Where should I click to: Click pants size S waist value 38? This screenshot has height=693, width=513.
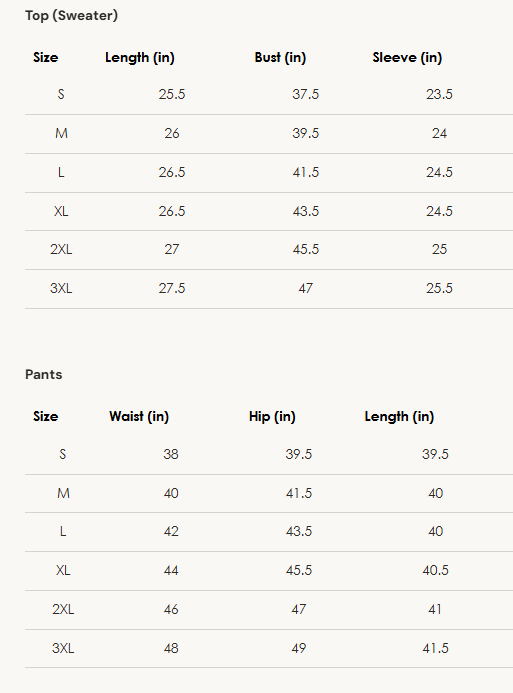[171, 454]
